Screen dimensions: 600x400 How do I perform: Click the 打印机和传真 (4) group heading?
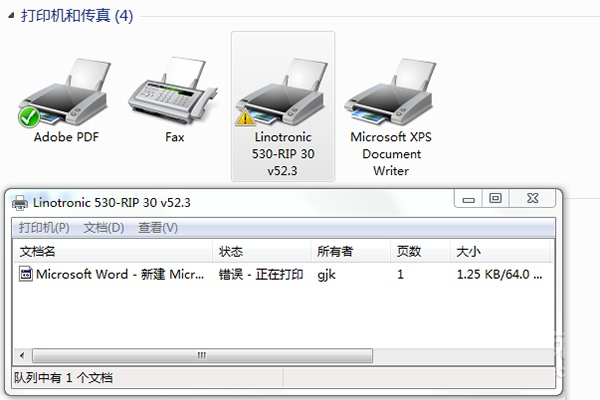[x=77, y=16]
